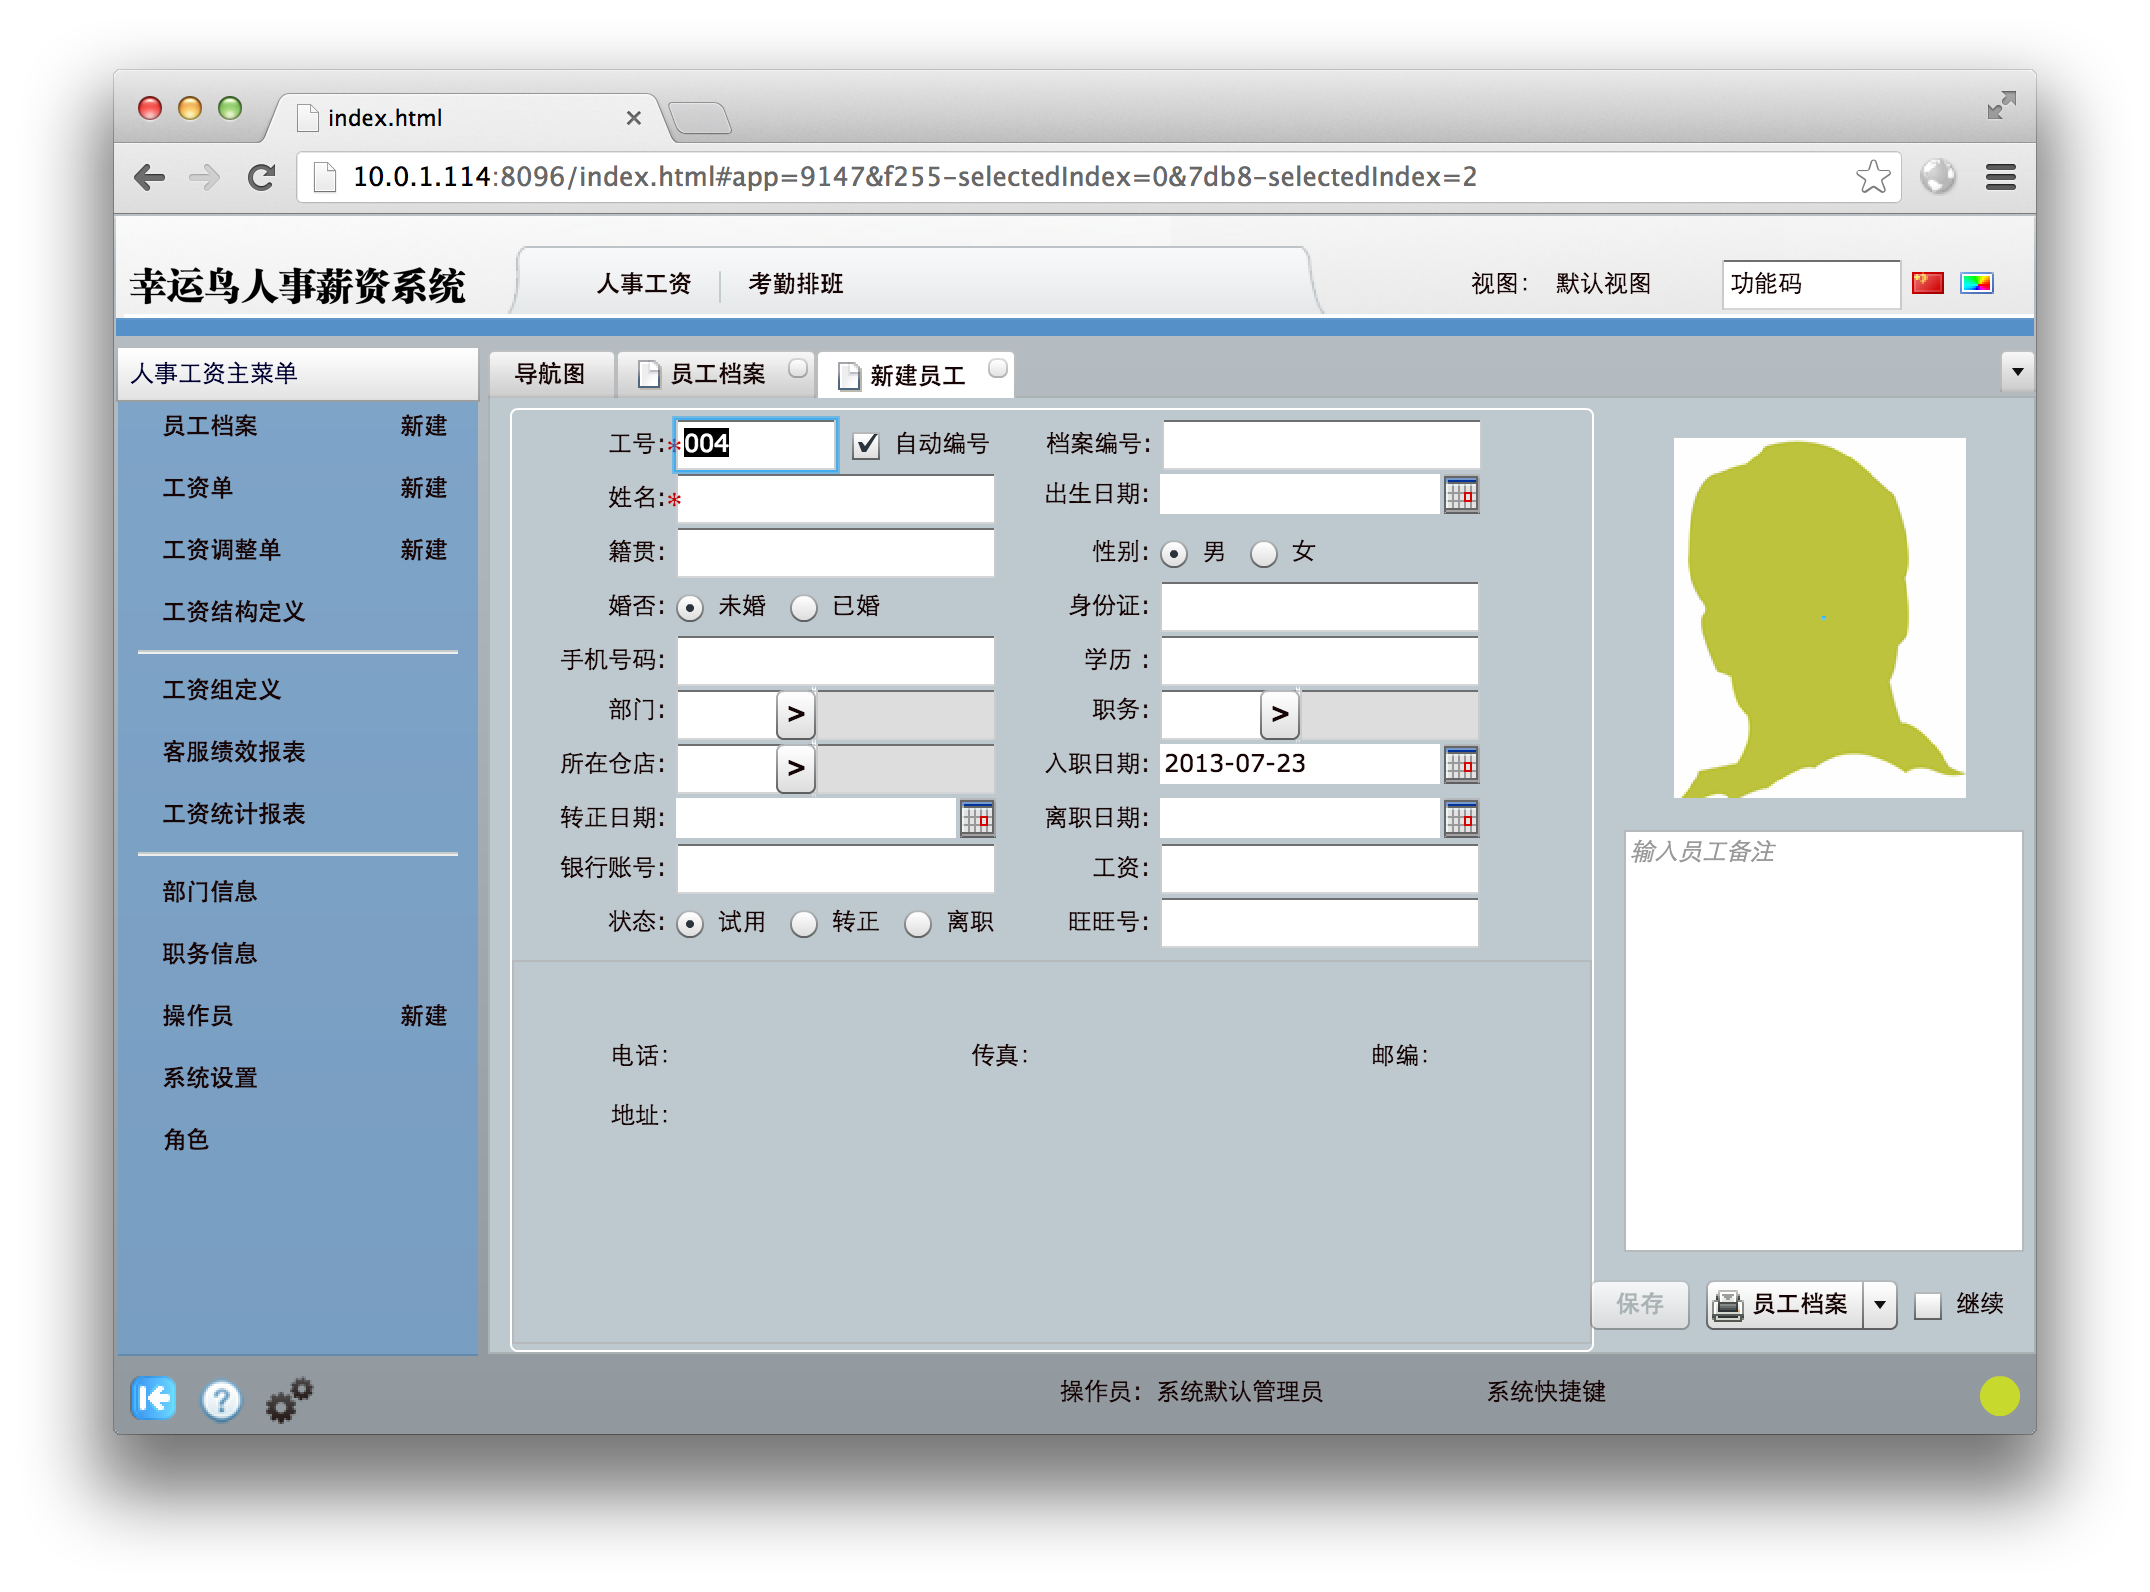The image size is (2150, 1592).
Task: Open the 部门 picker arrow button
Action: point(796,714)
